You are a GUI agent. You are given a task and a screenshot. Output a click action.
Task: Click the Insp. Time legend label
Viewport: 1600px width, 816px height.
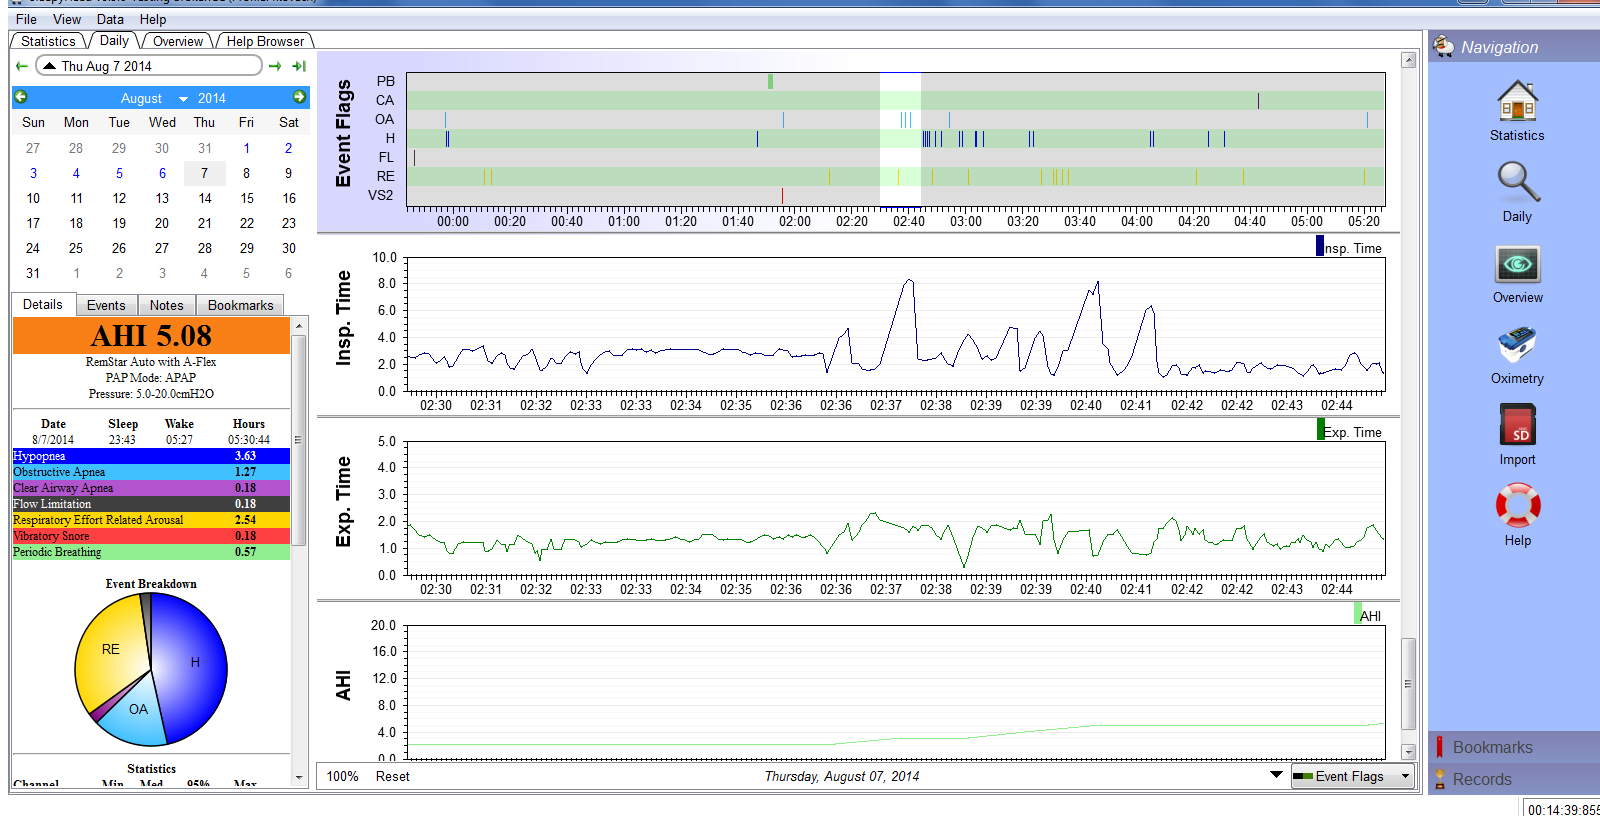point(1350,247)
